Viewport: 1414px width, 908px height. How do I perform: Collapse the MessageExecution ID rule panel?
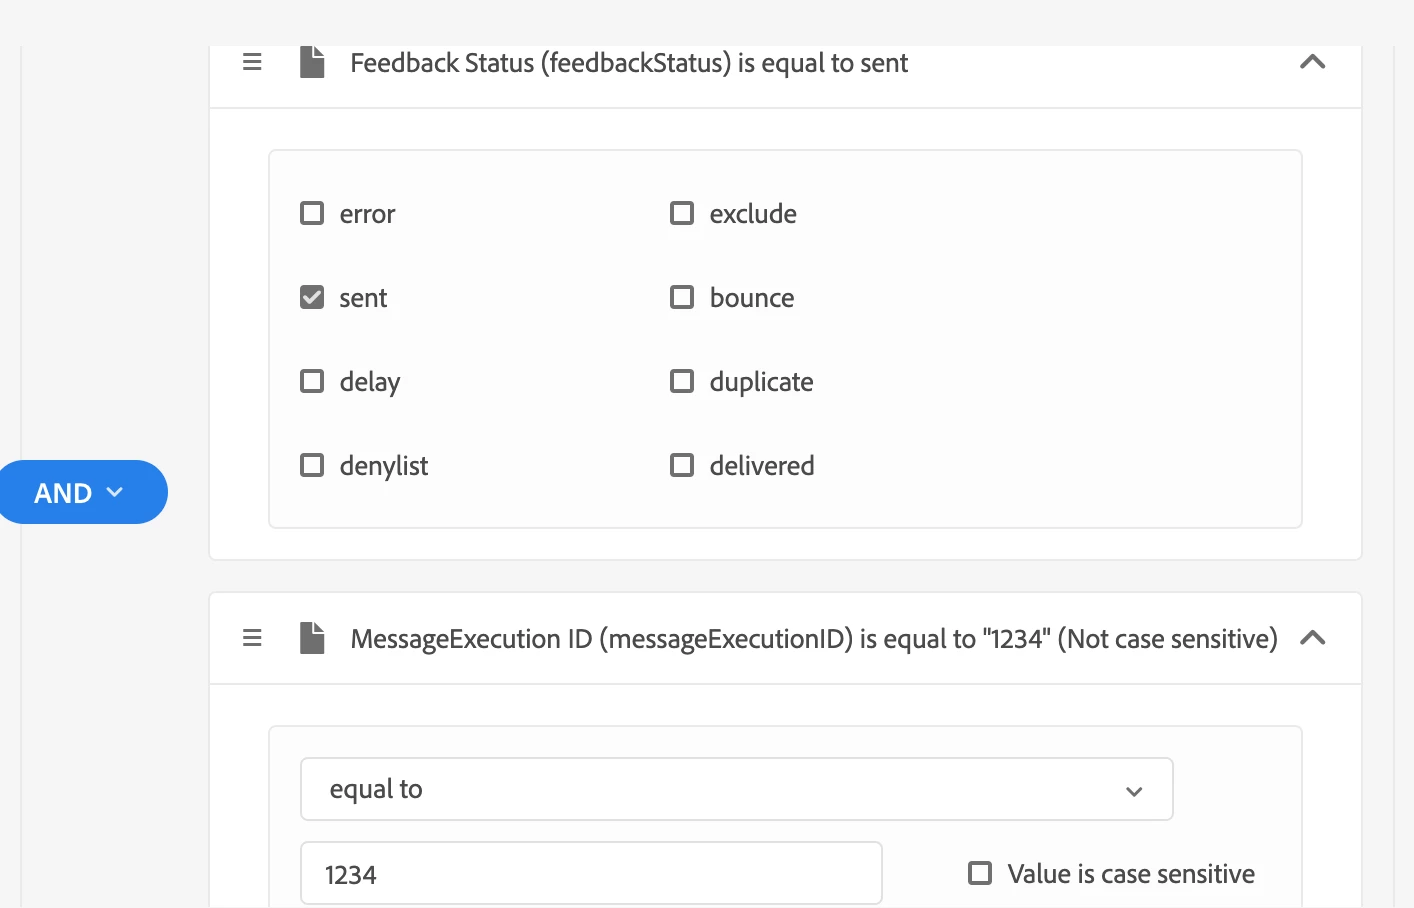[x=1312, y=638]
